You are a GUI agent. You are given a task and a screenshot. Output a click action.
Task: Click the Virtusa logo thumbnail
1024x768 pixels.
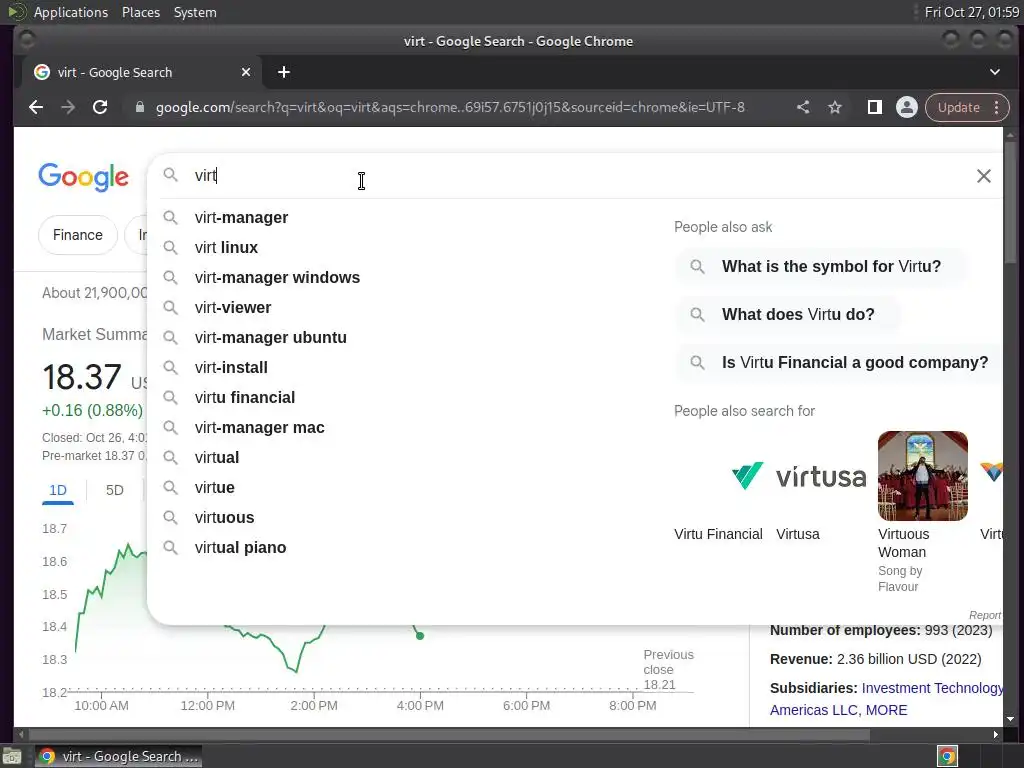(x=821, y=476)
